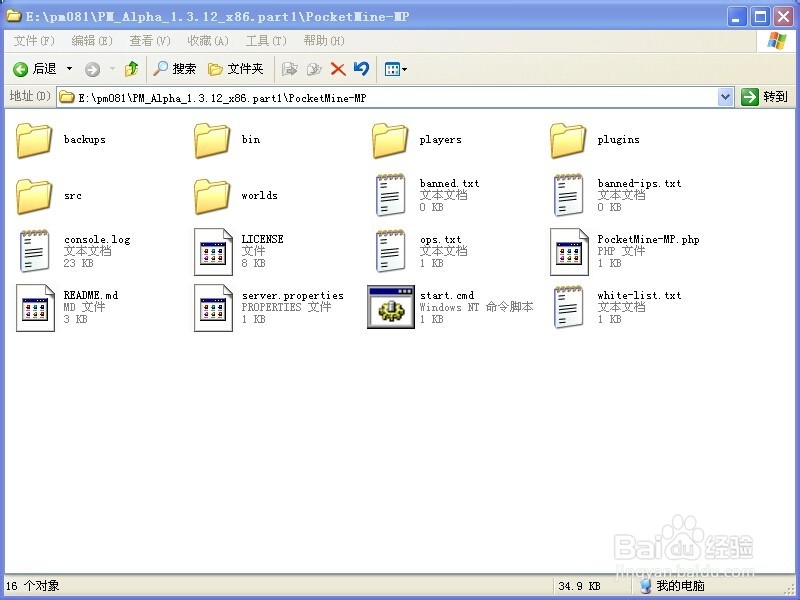The width and height of the screenshot is (800, 600).
Task: Select the banned.txt file icon
Action: tap(390, 195)
